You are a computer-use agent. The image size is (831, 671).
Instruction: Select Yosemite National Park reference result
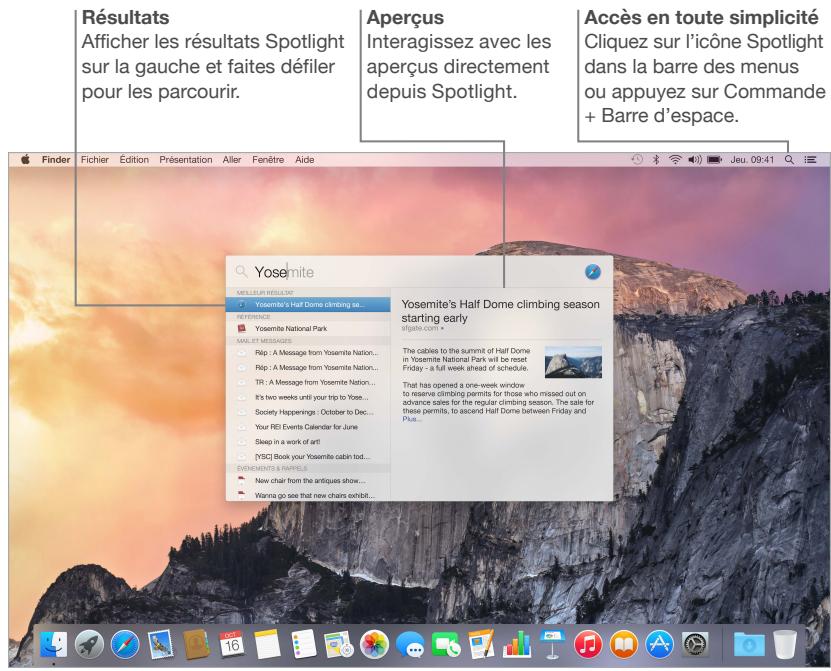point(308,329)
